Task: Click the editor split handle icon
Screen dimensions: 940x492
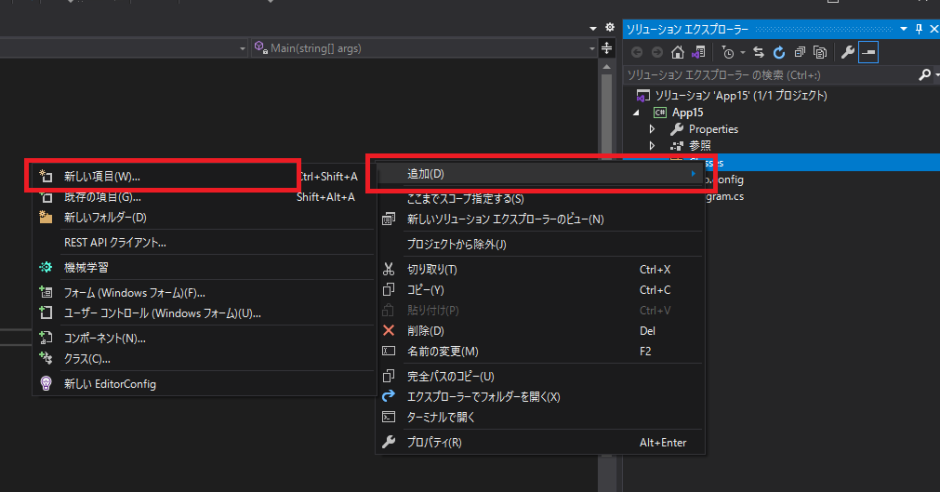Action: (607, 48)
